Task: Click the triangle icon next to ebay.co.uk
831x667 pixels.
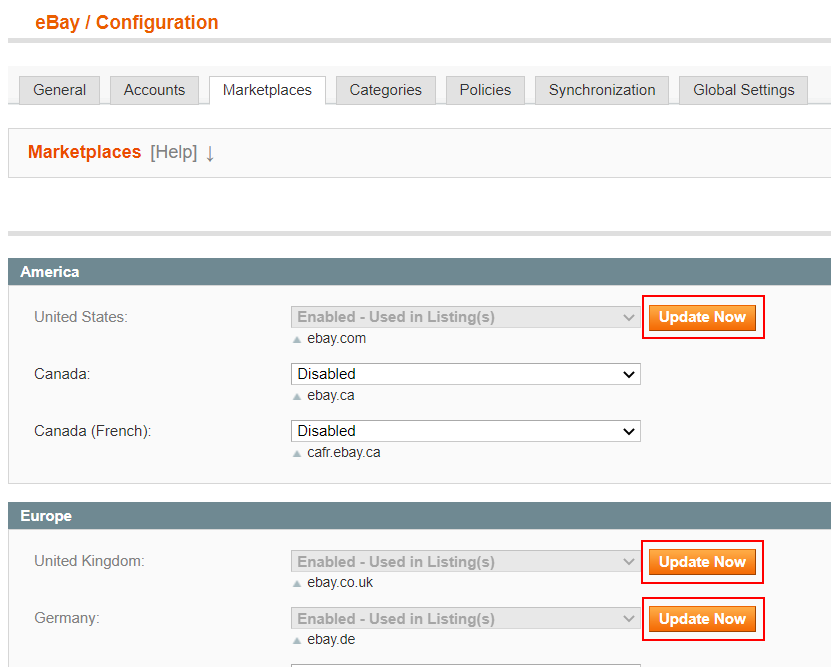Action: point(297,583)
